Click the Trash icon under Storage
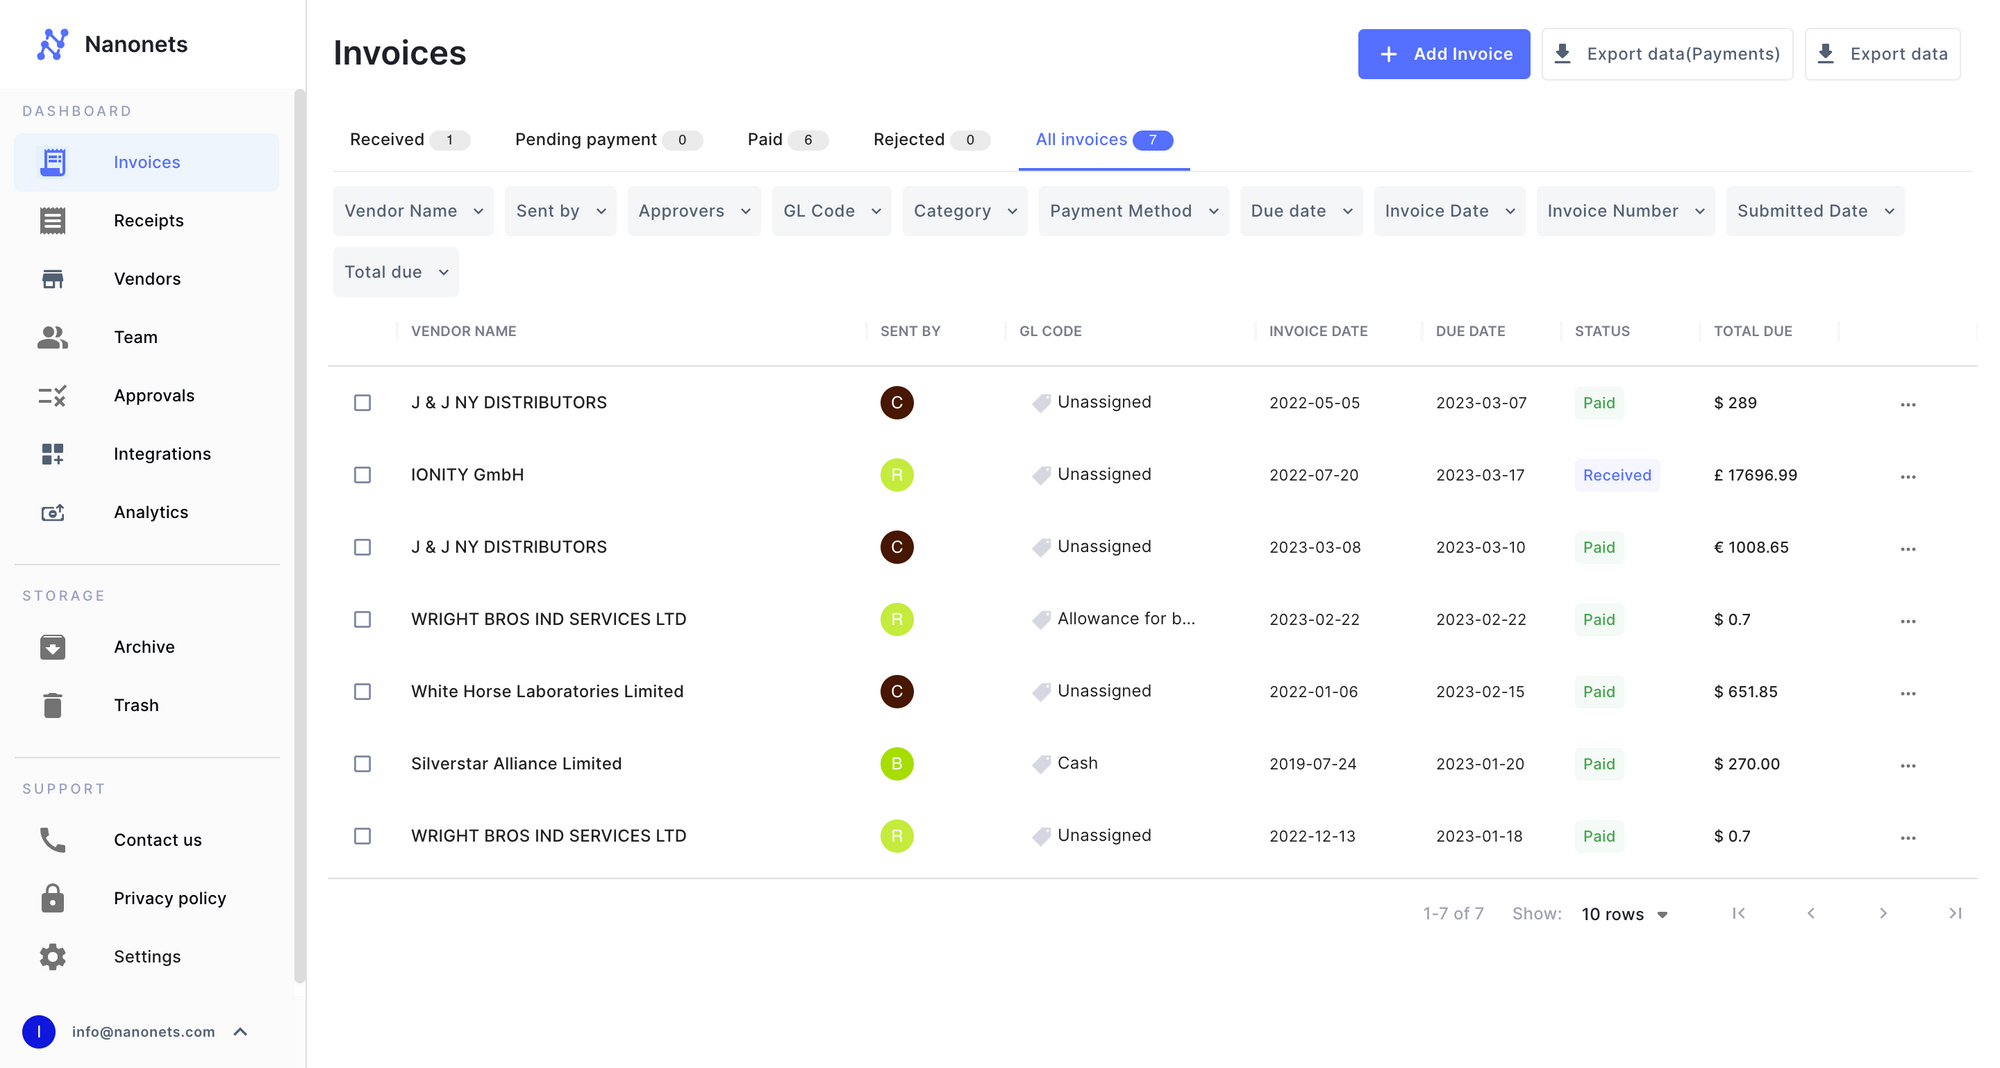The height and width of the screenshot is (1068, 2000). pos(52,705)
